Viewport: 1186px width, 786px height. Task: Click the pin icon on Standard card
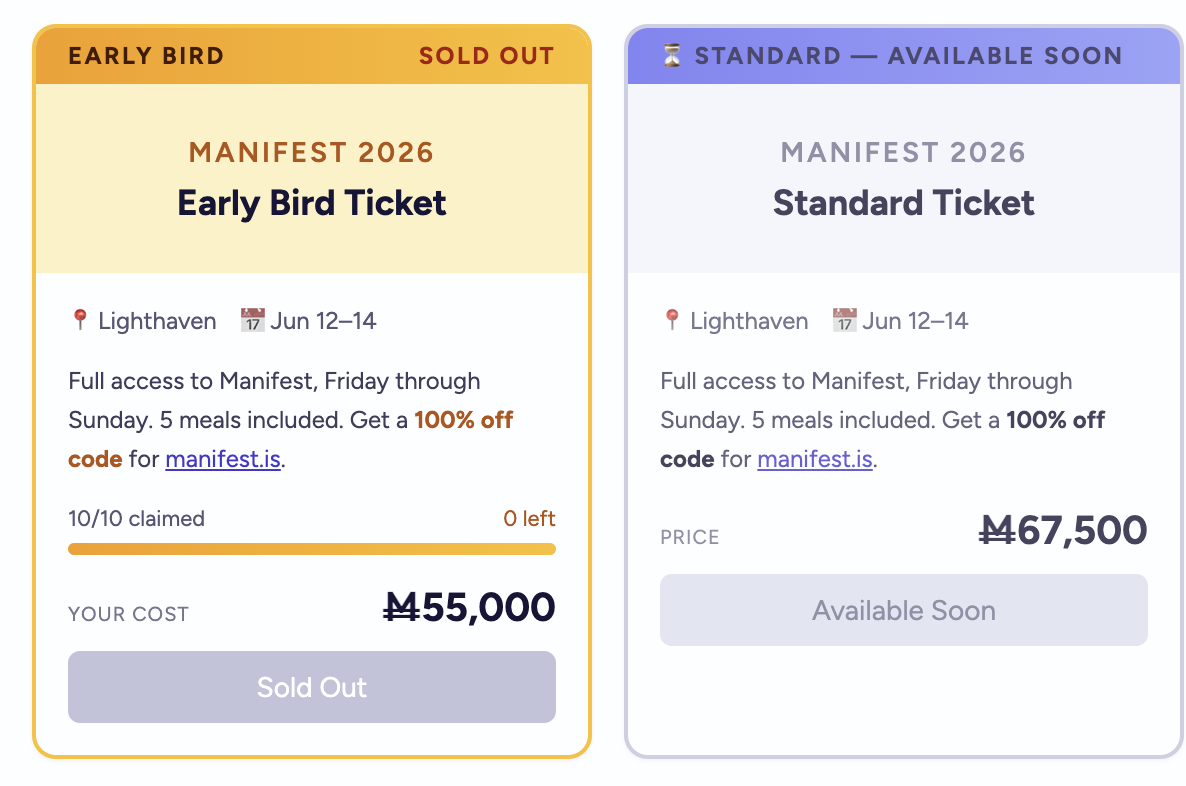[x=672, y=320]
